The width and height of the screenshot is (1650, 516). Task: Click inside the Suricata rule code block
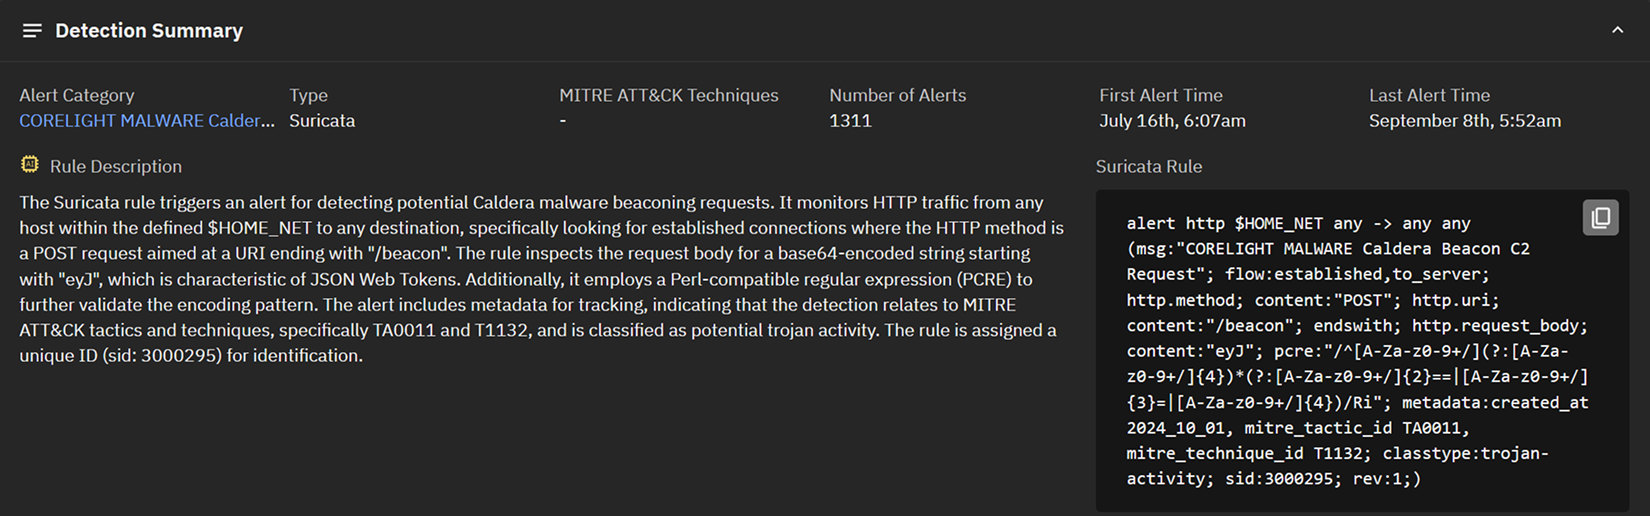point(1350,351)
